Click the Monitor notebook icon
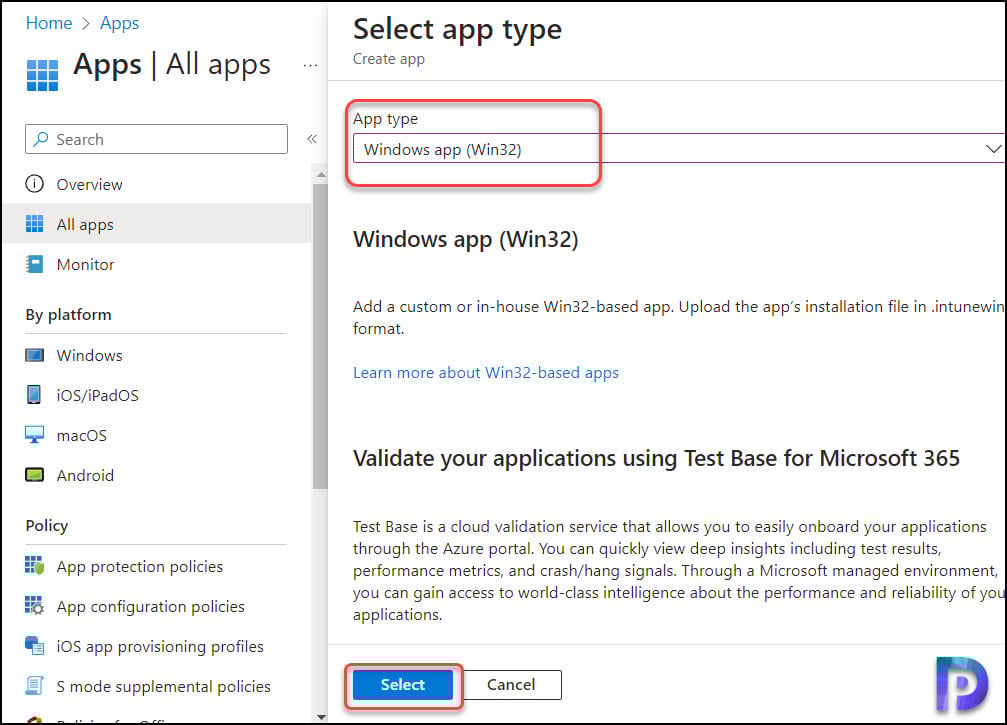The height and width of the screenshot is (725, 1007). coord(34,264)
